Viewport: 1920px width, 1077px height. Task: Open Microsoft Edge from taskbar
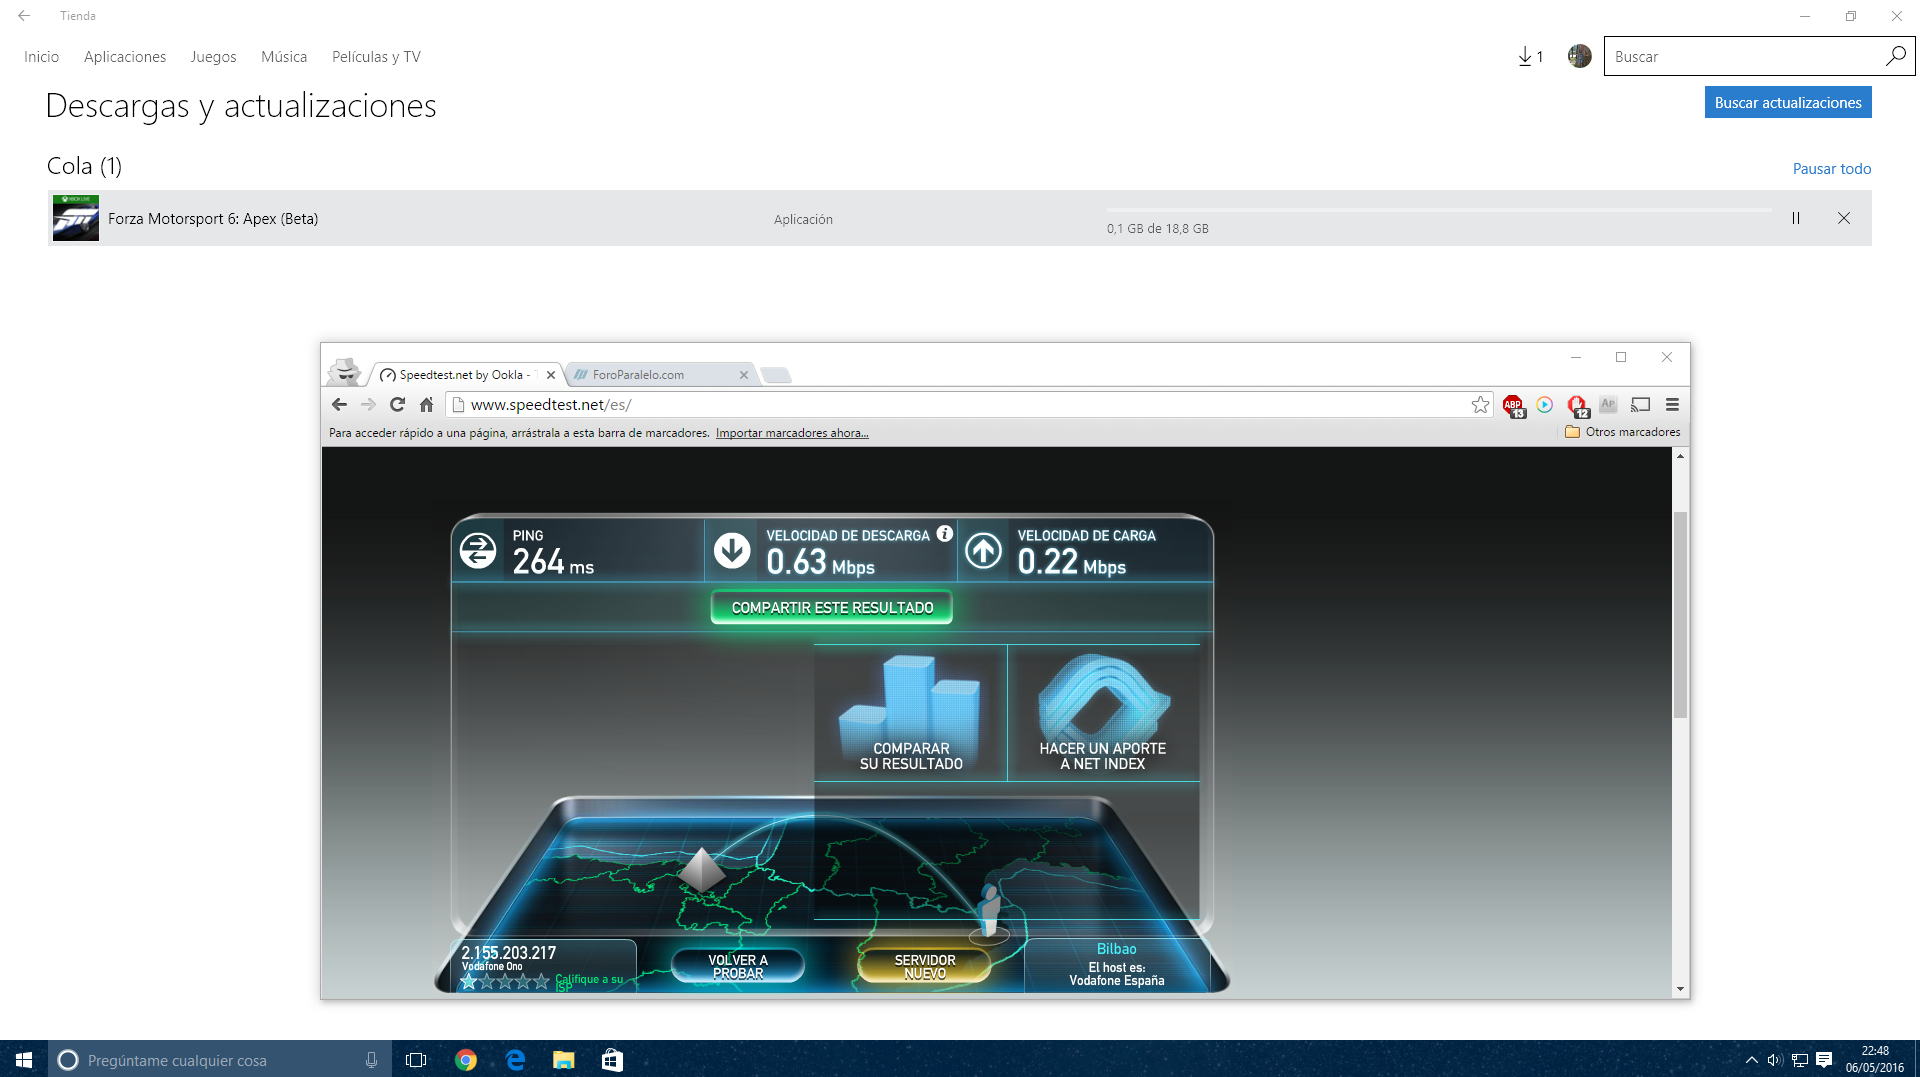515,1060
